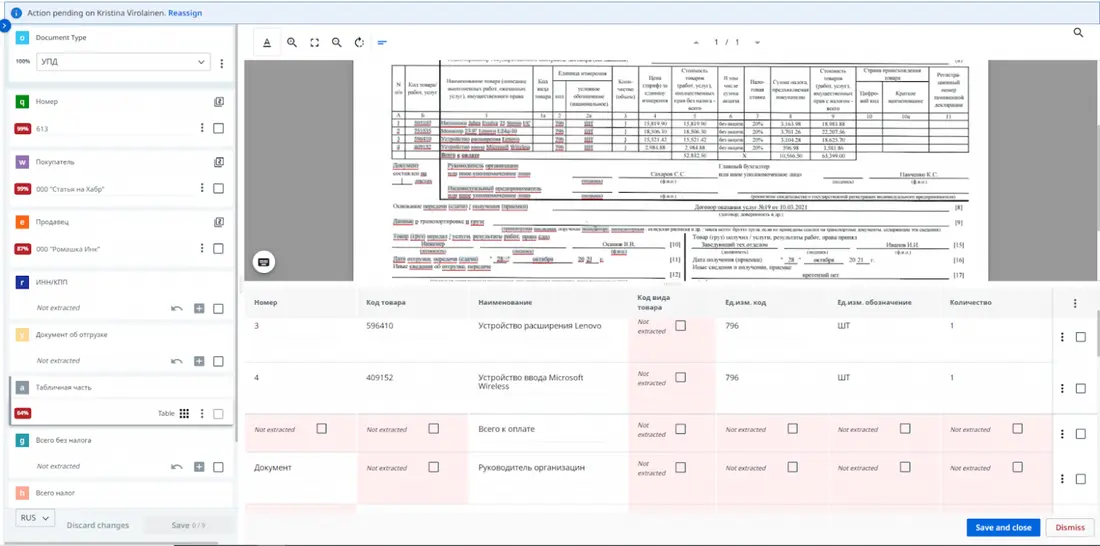Undo the ИНН/КПП field change
1100x546 pixels.
tap(177, 308)
